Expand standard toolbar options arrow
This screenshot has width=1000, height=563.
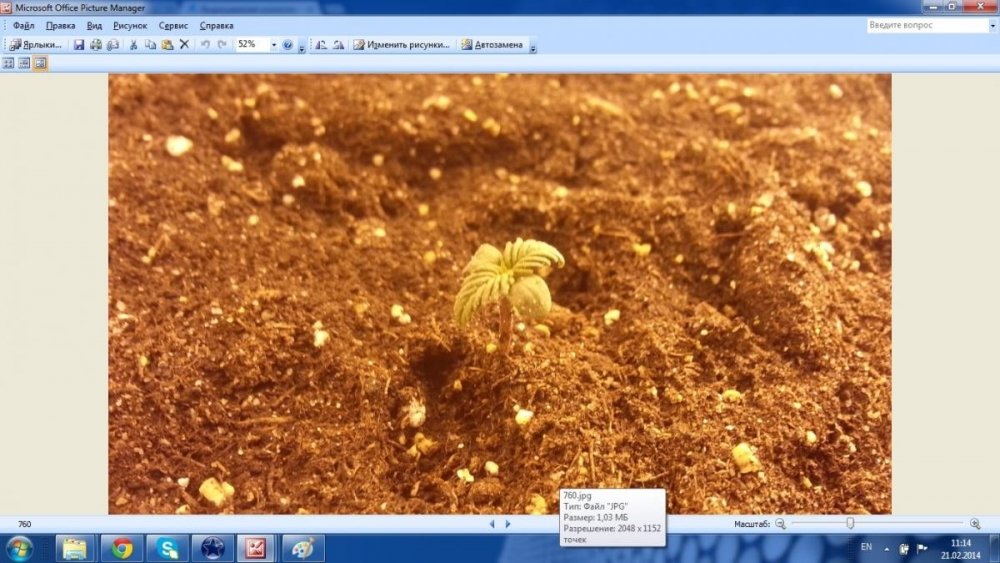302,45
